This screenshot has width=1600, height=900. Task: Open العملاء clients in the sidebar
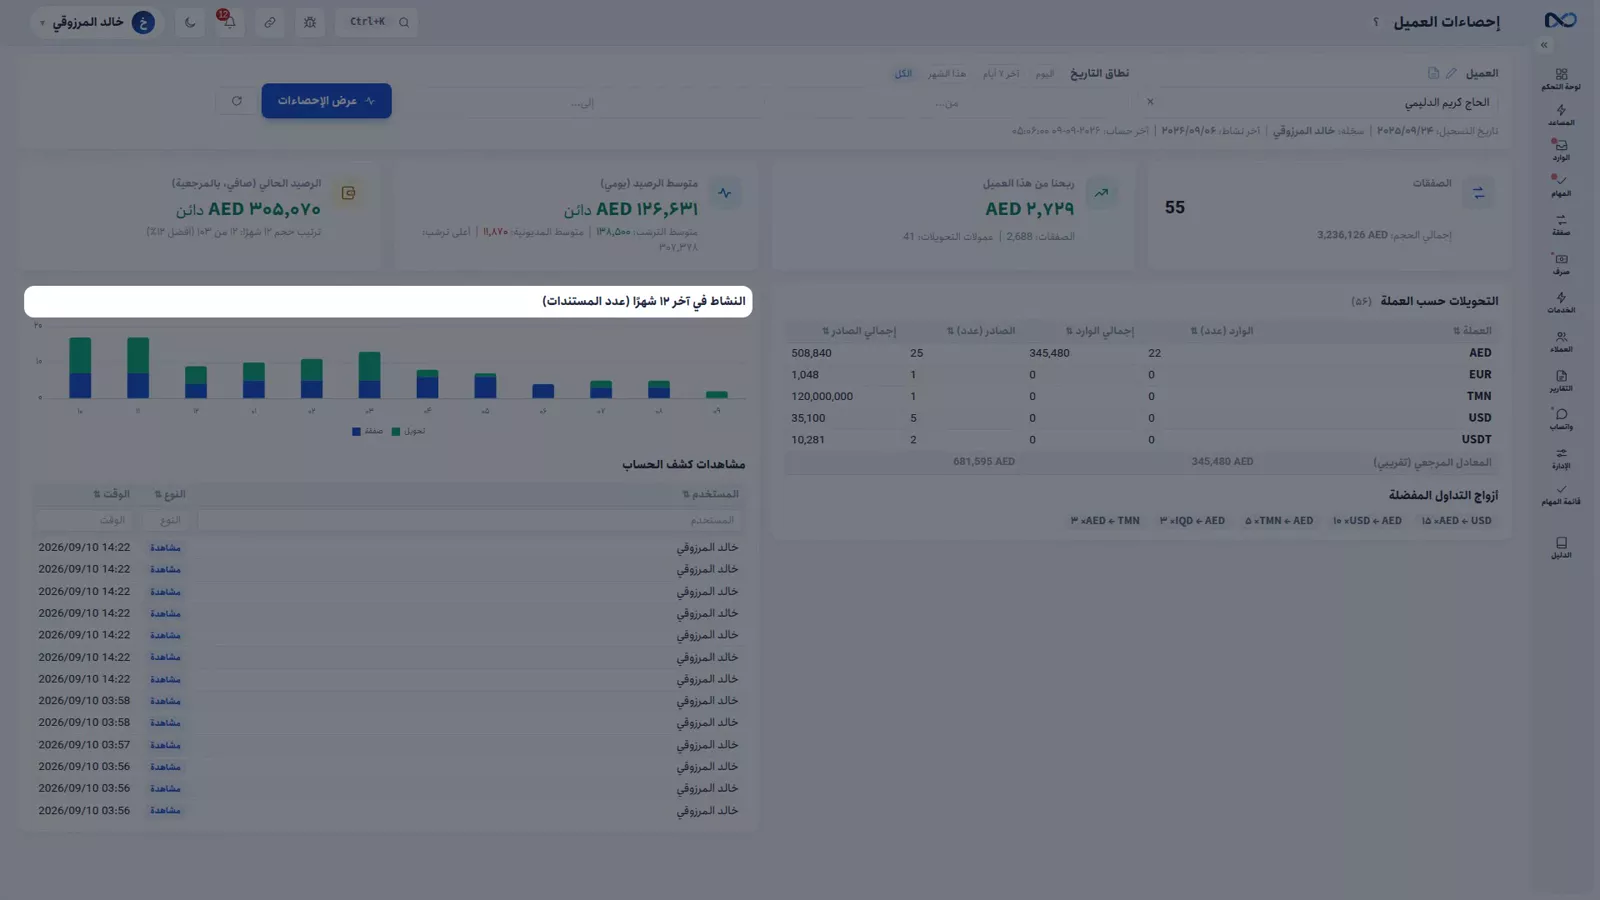pos(1561,342)
